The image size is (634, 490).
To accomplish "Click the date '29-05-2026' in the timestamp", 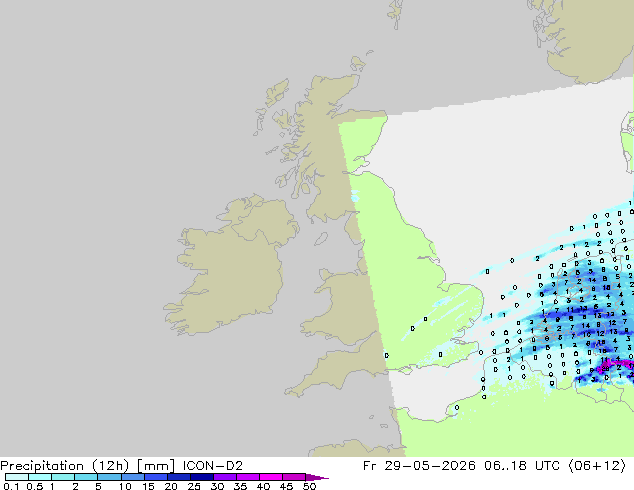I will point(430,466).
